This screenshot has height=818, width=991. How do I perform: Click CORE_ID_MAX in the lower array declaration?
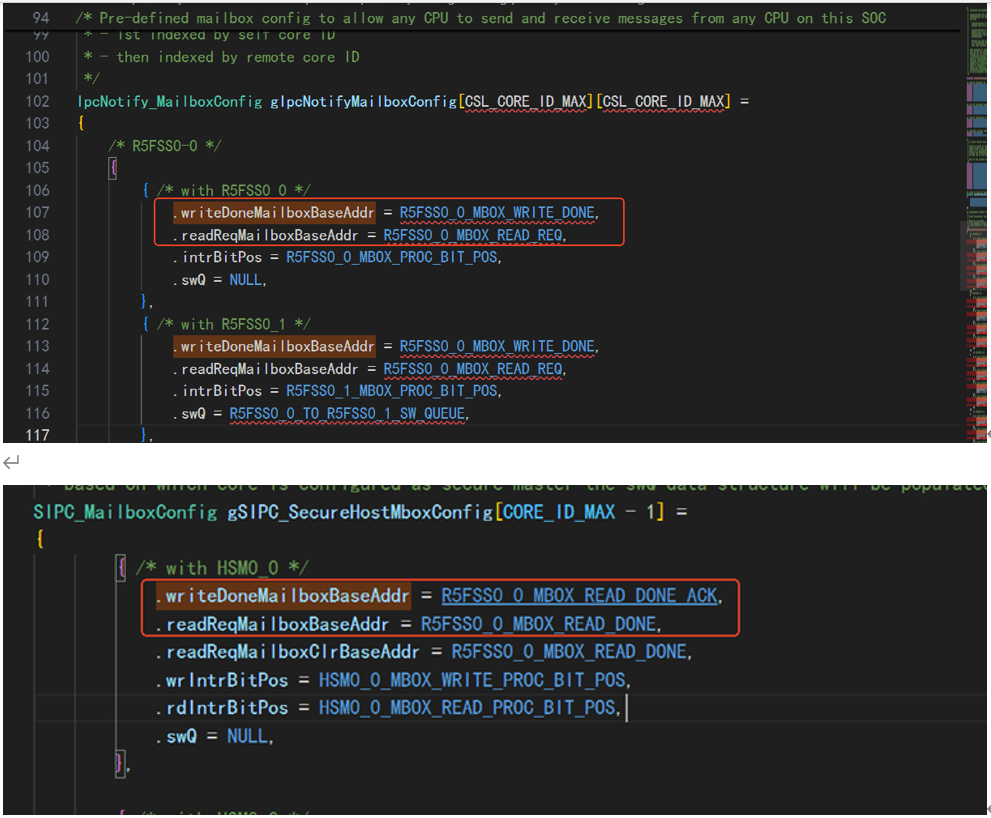point(559,511)
